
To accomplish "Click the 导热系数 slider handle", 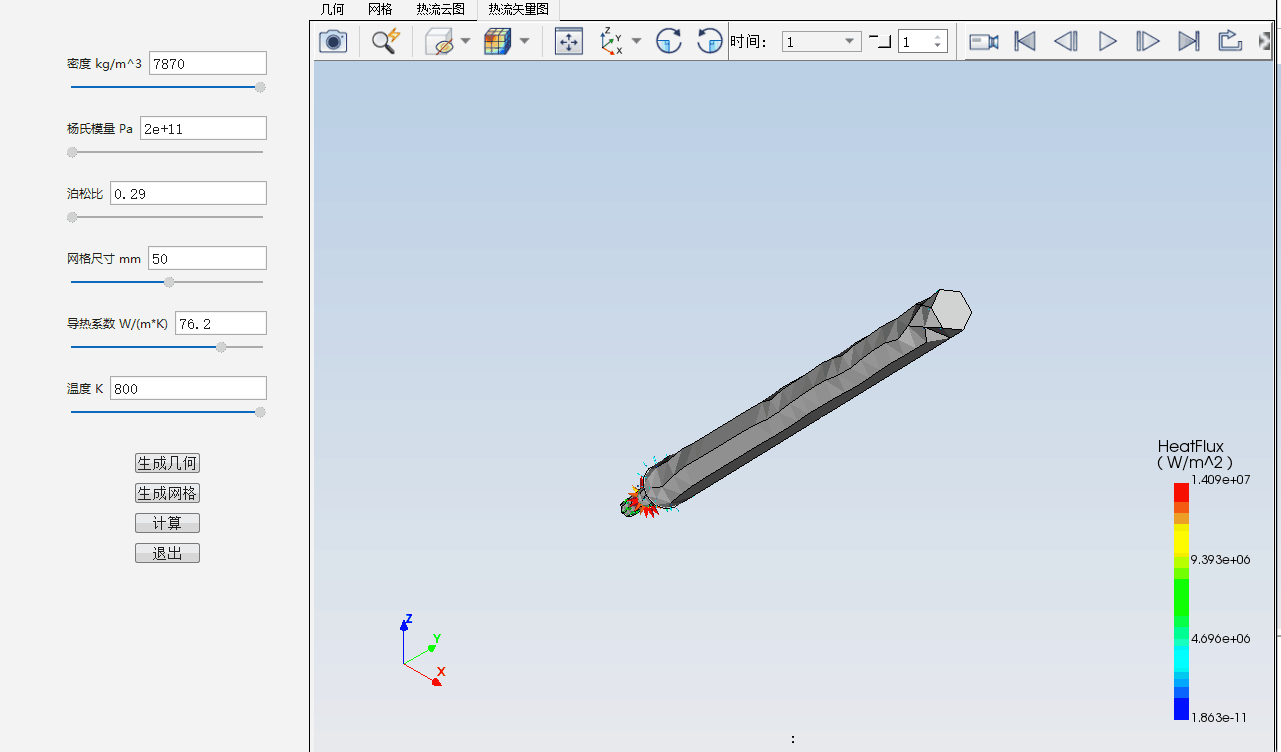I will [221, 347].
